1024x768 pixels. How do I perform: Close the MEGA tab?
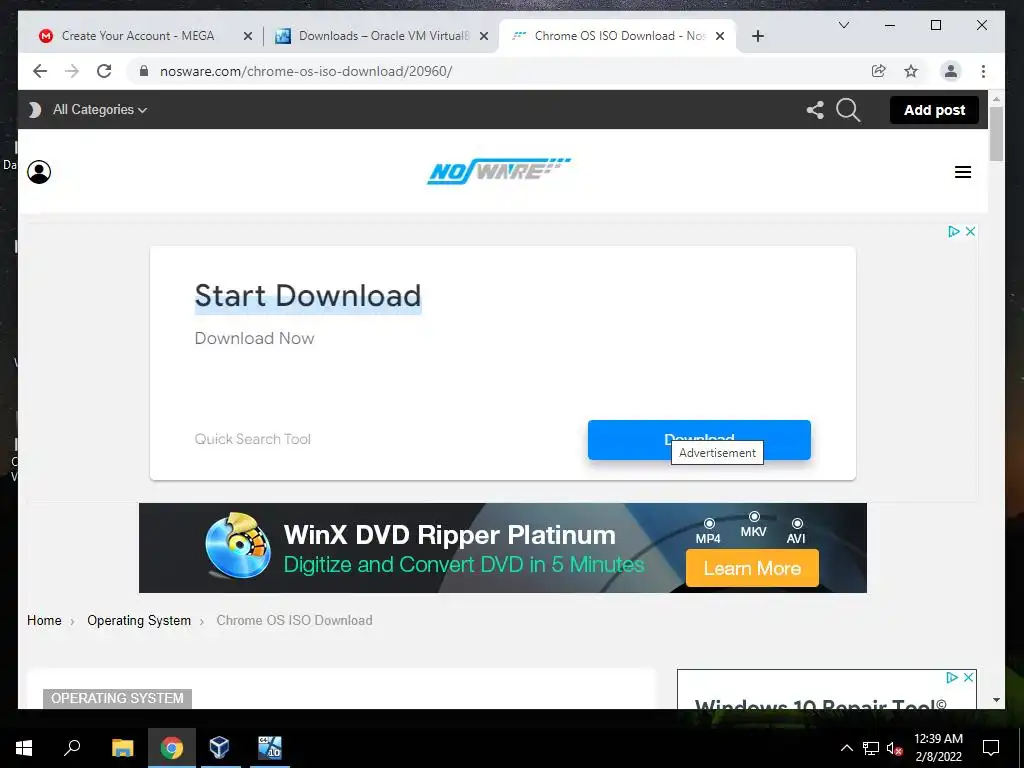point(248,36)
